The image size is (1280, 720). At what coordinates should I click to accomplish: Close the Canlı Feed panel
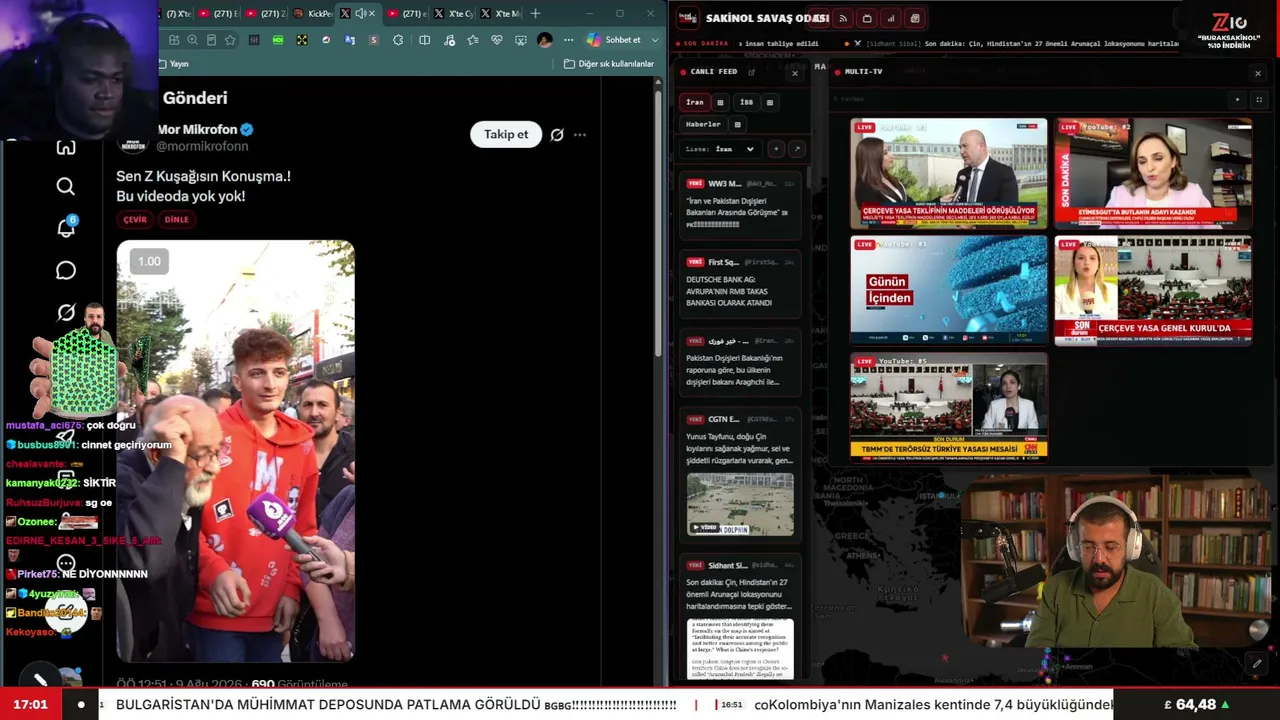pyautogui.click(x=795, y=73)
